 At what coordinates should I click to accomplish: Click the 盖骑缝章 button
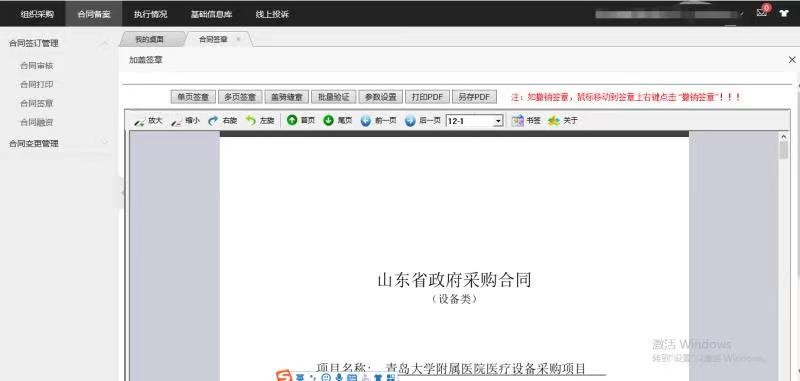click(x=287, y=97)
